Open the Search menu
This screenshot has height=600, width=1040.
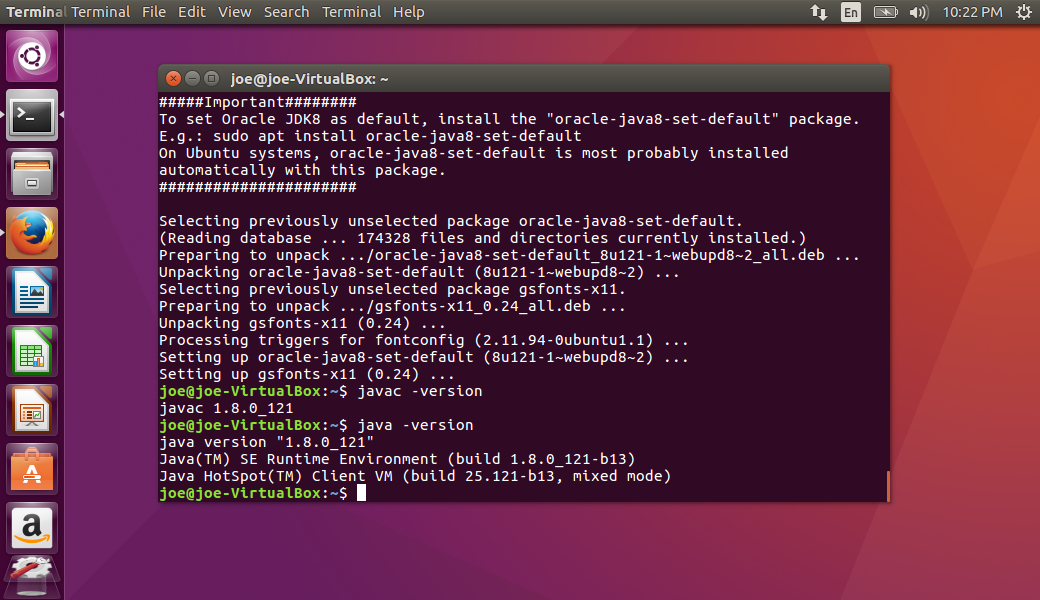[287, 12]
